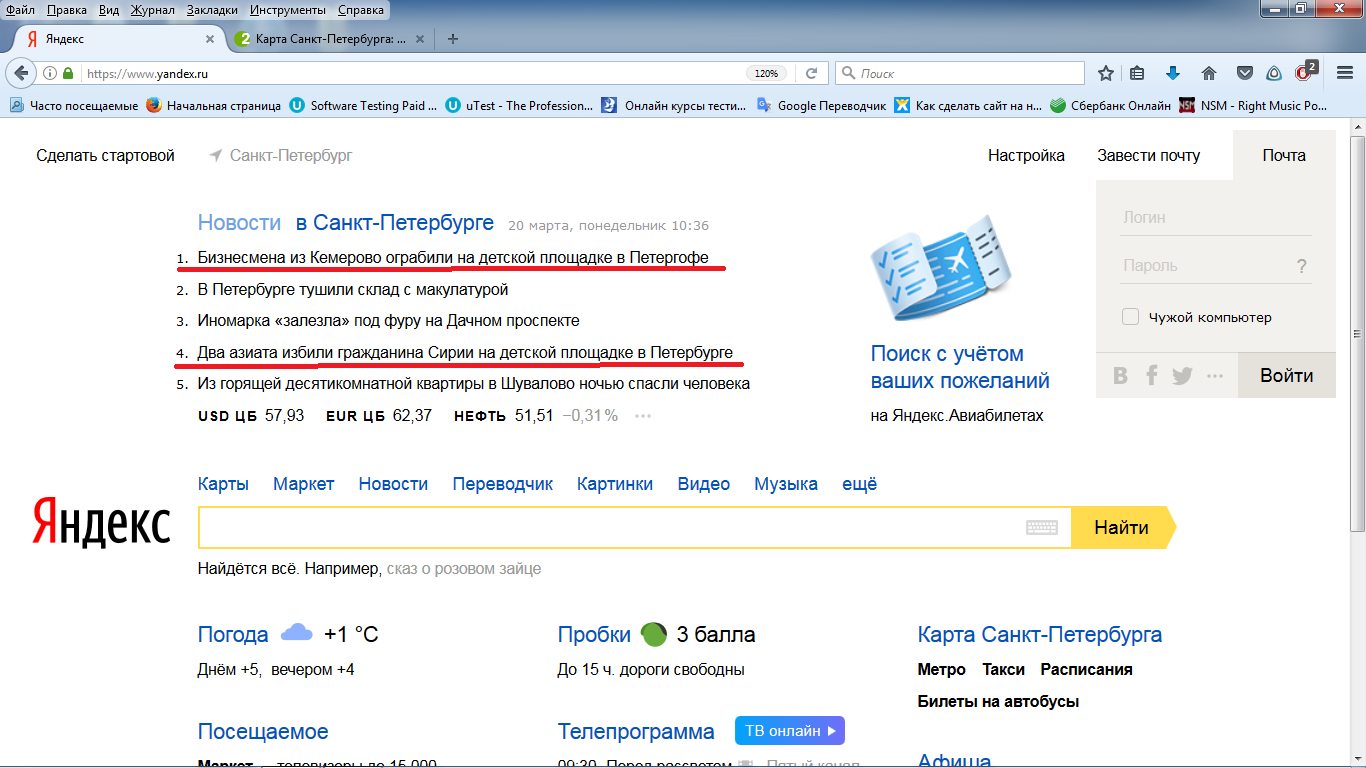Expand more exchange rates via the three dots
The image size is (1366, 768).
[643, 416]
